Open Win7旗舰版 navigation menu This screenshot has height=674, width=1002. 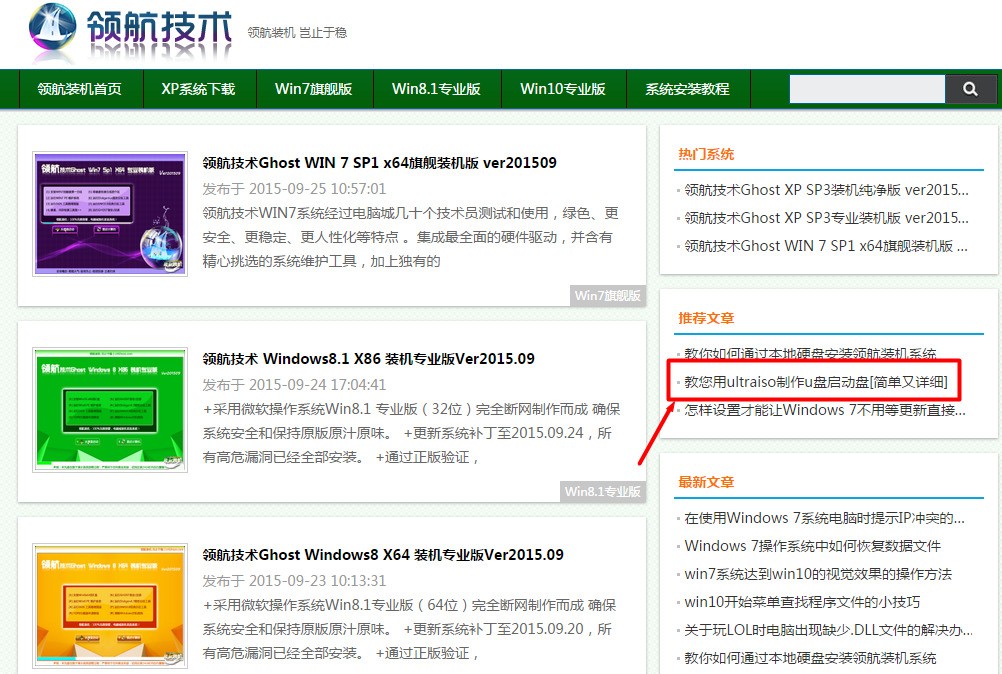pos(313,89)
